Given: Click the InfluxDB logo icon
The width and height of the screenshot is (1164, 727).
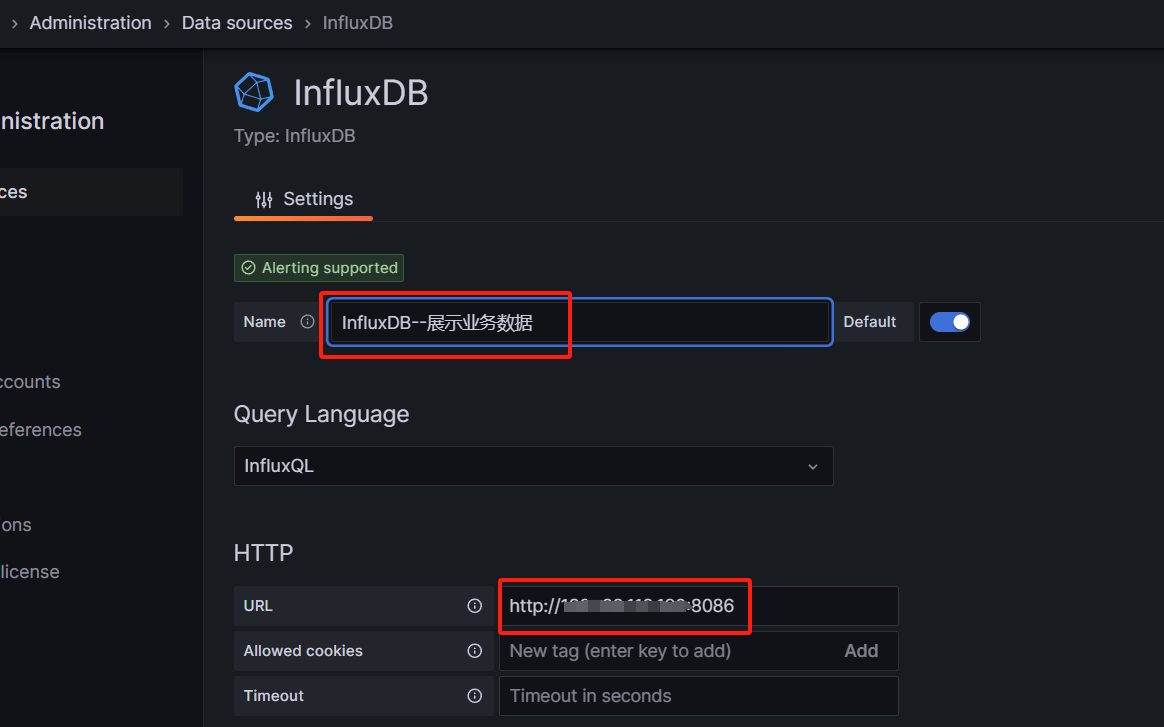Looking at the screenshot, I should coord(254,92).
